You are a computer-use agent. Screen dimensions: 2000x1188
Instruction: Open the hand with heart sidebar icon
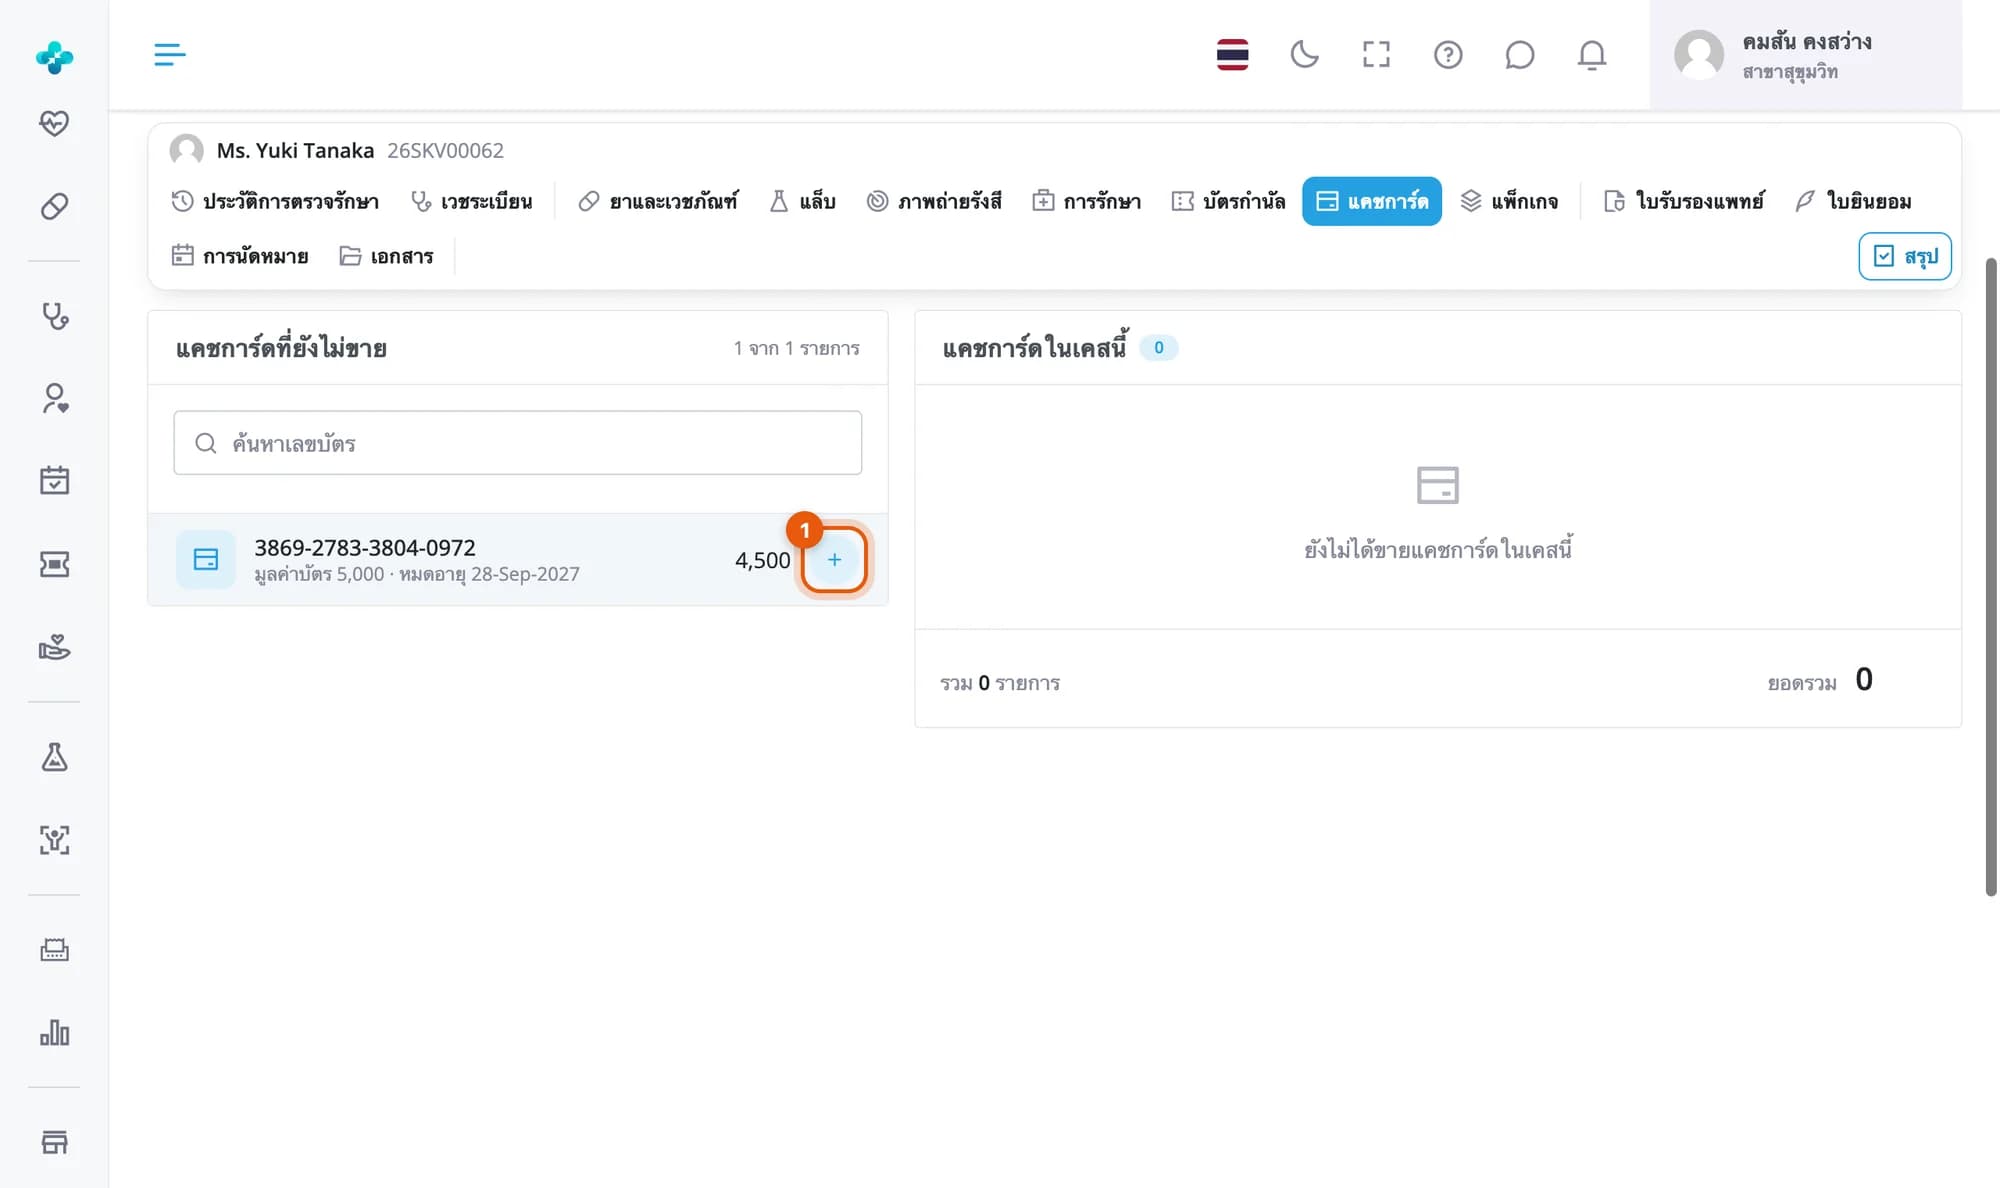[54, 647]
